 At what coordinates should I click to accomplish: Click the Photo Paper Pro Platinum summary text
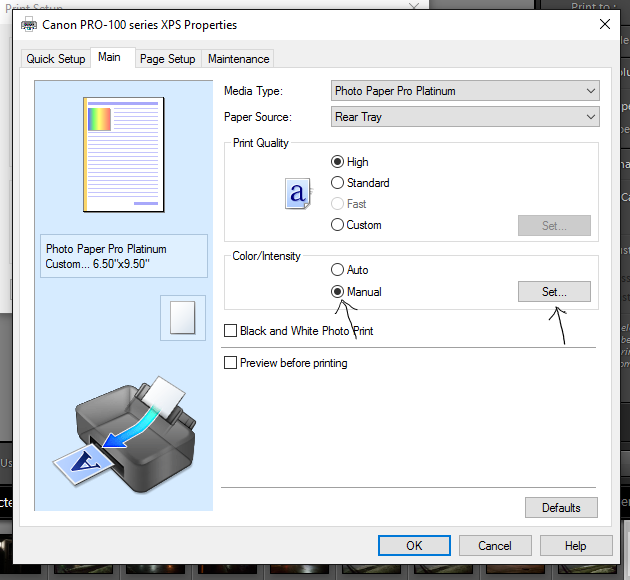[x=106, y=249]
